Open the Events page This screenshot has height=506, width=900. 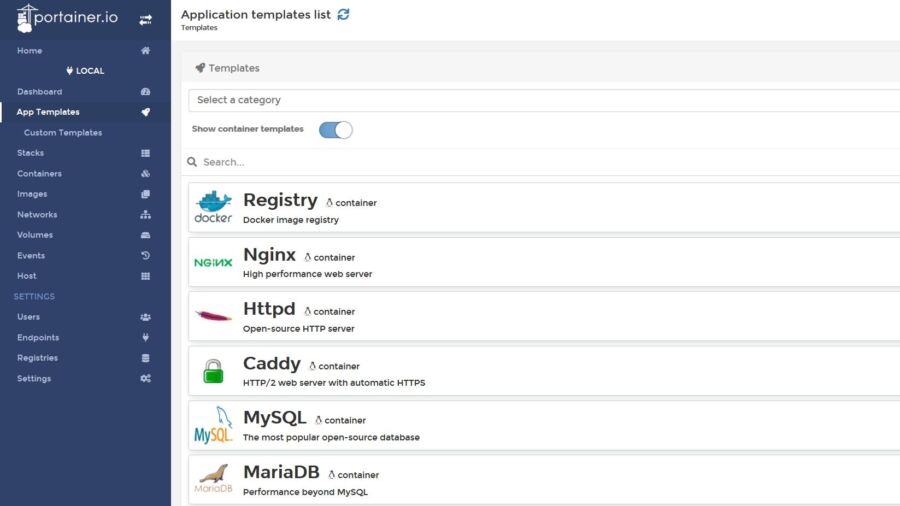pos(31,255)
